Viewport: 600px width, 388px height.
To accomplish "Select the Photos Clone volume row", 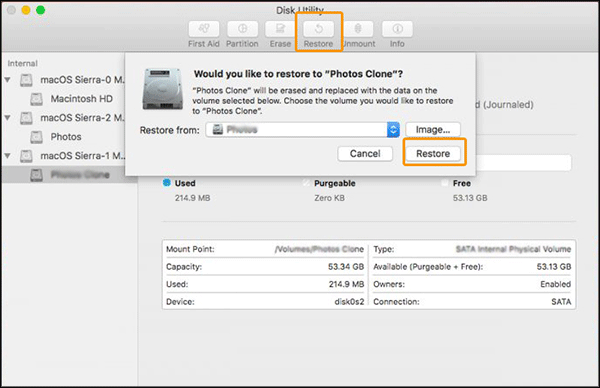I will pyautogui.click(x=69, y=175).
